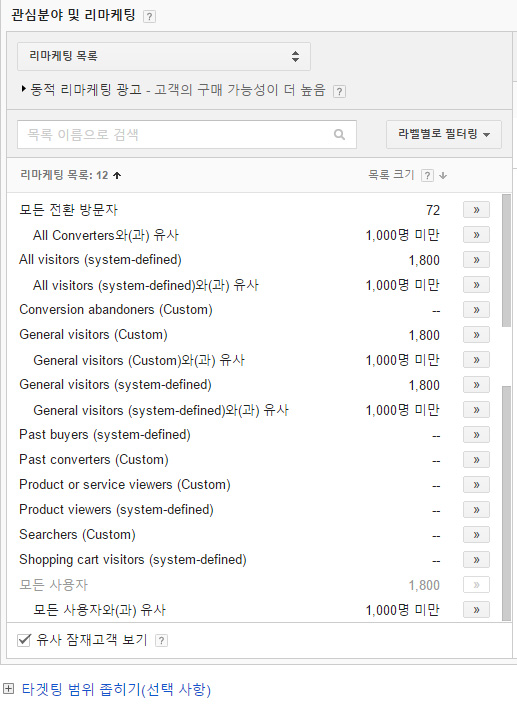Viewport: 517px width, 717px height.
Task: Add All visitors (system-defined) with its arrow button
Action: (476, 260)
